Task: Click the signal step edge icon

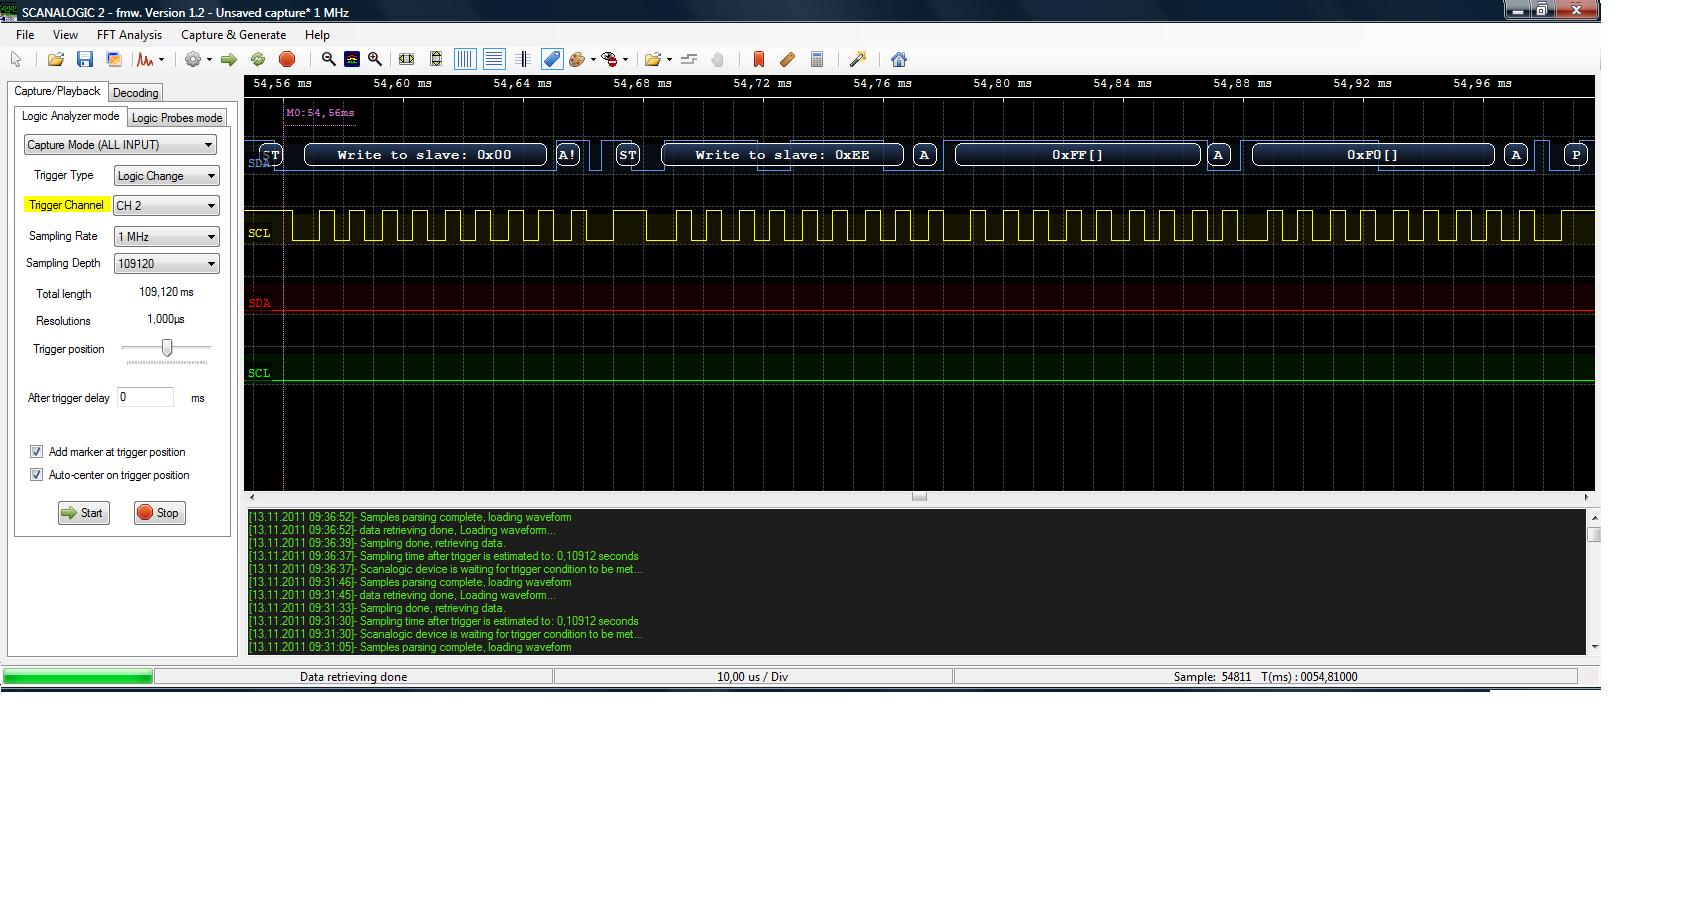Action: click(689, 60)
